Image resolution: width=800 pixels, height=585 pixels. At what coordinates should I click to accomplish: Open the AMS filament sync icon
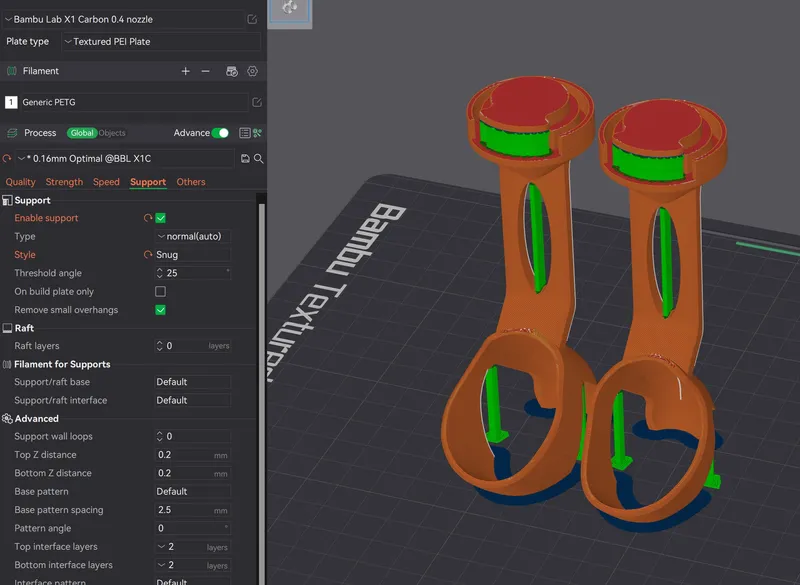232,71
